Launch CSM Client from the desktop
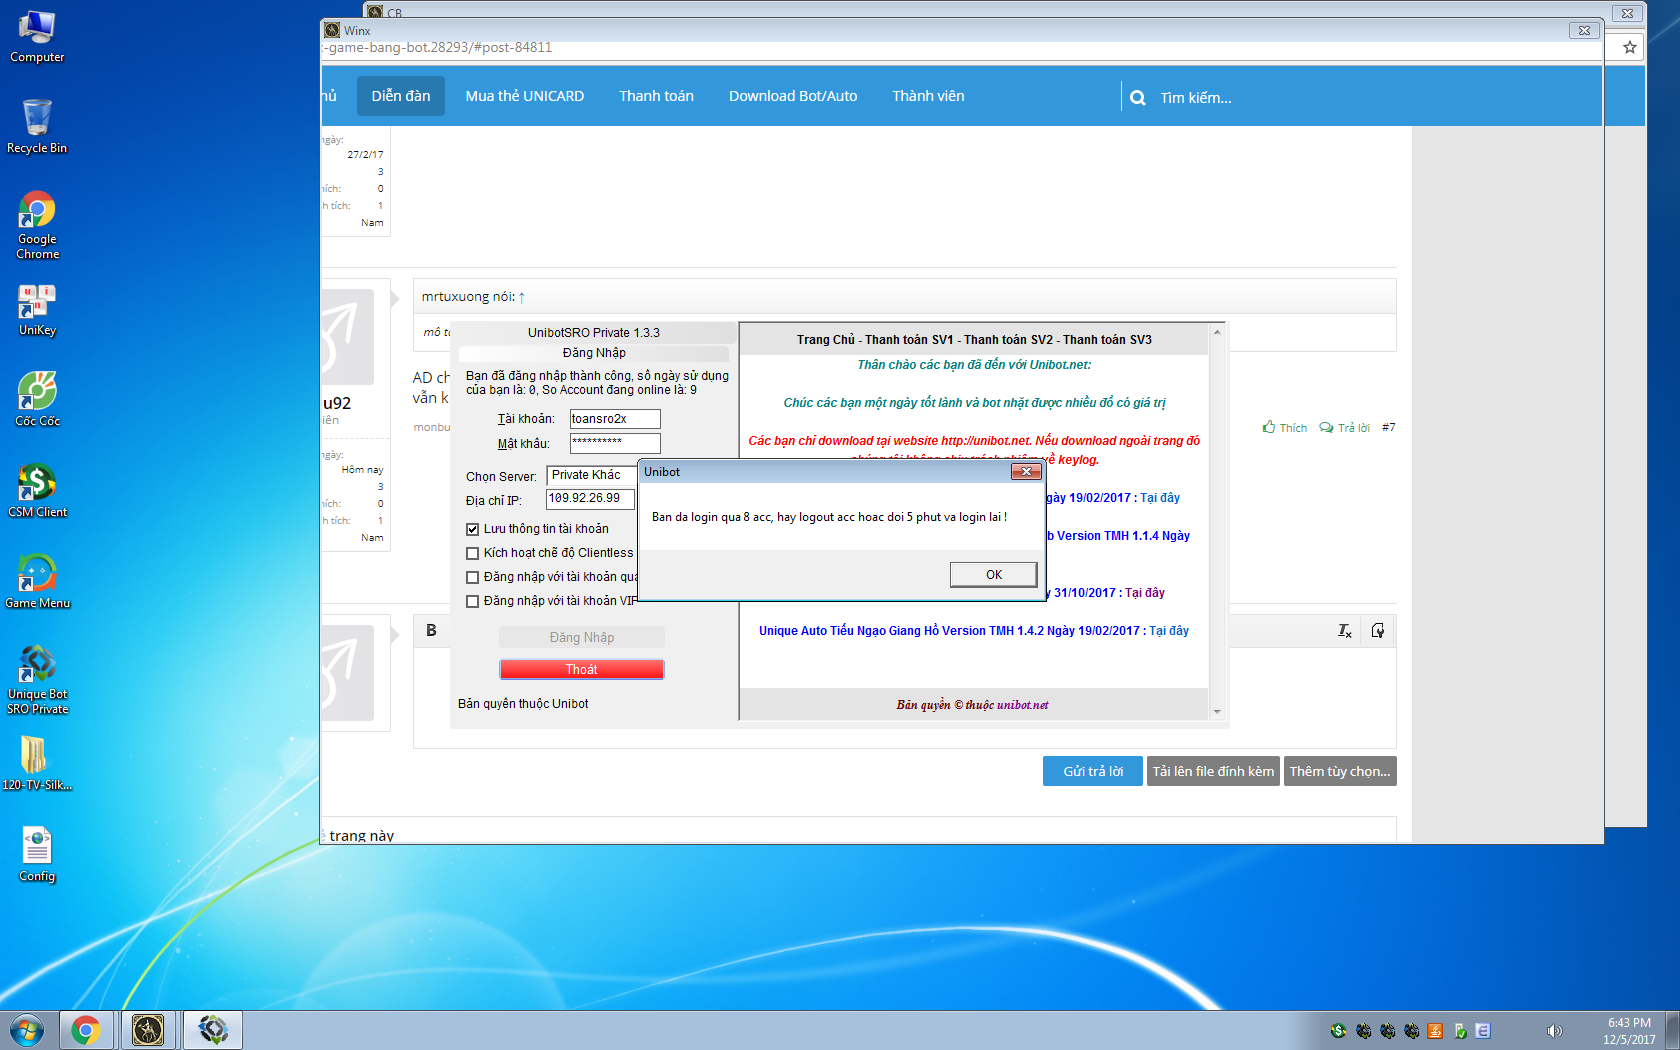The image size is (1680, 1050). [37, 491]
